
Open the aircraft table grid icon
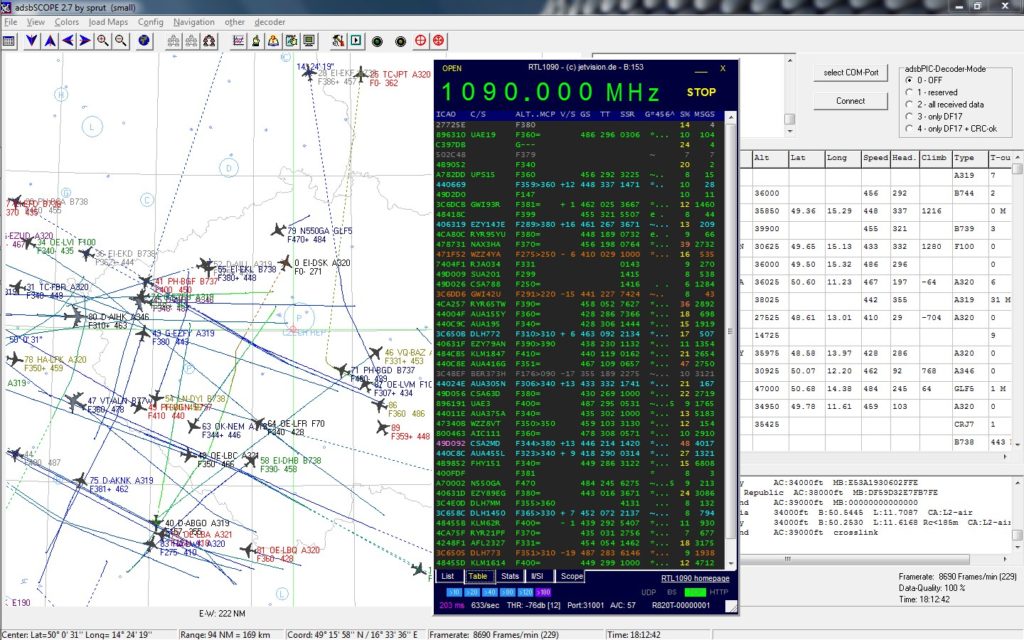[x=8, y=41]
